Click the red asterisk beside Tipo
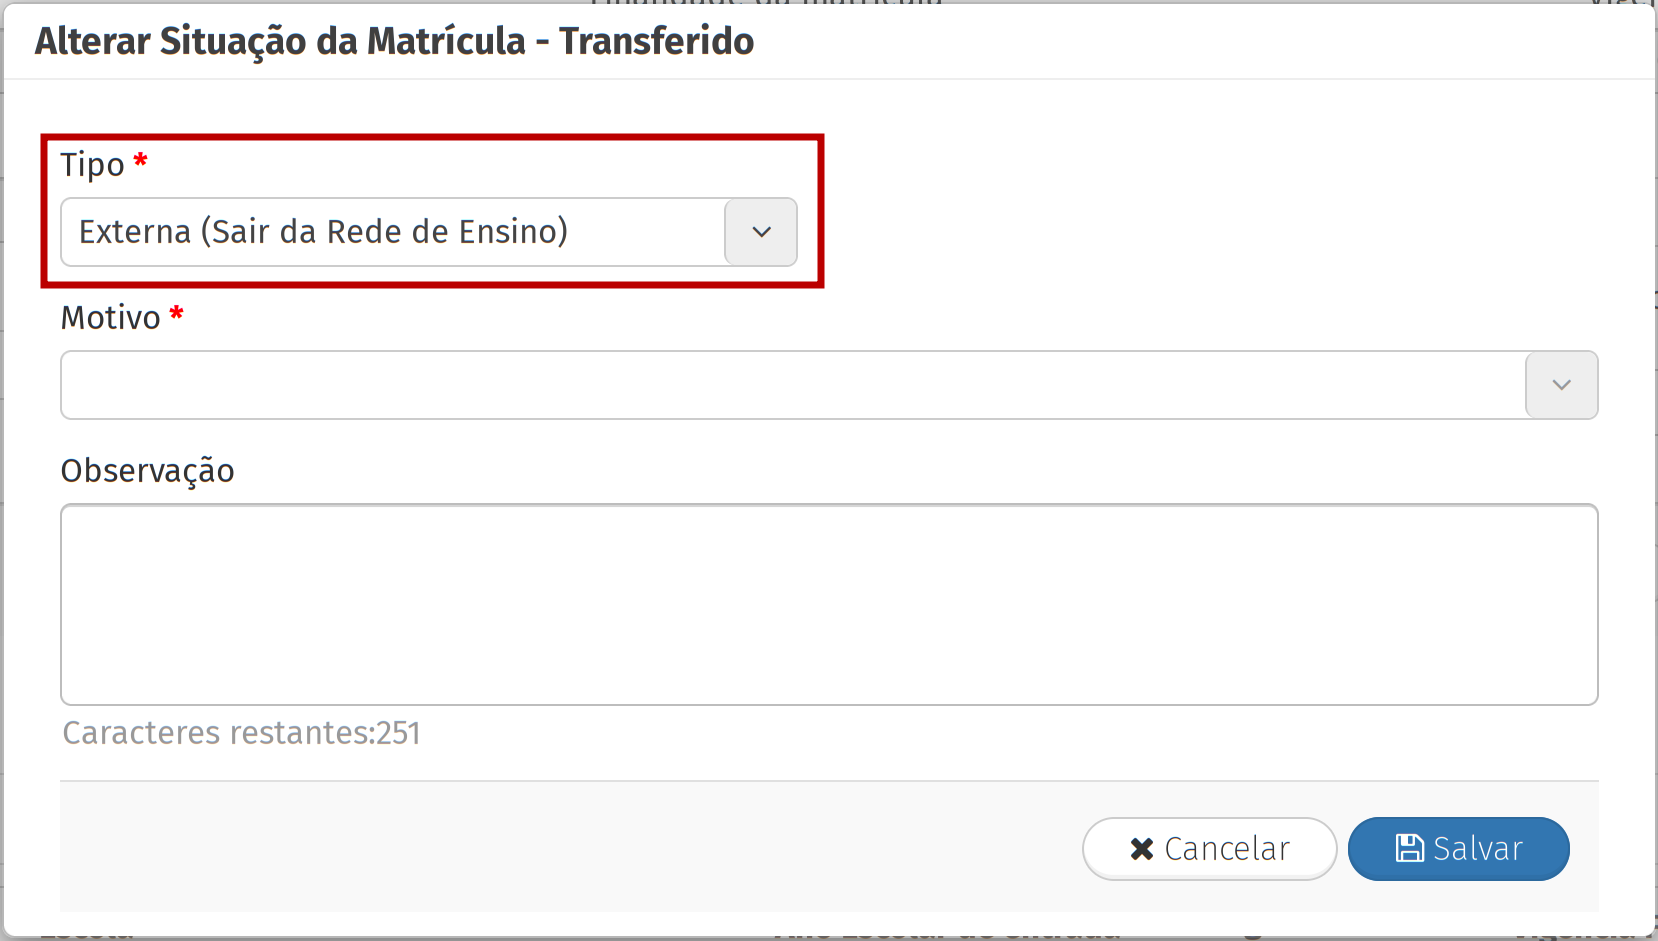Image resolution: width=1658 pixels, height=941 pixels. coord(141,160)
